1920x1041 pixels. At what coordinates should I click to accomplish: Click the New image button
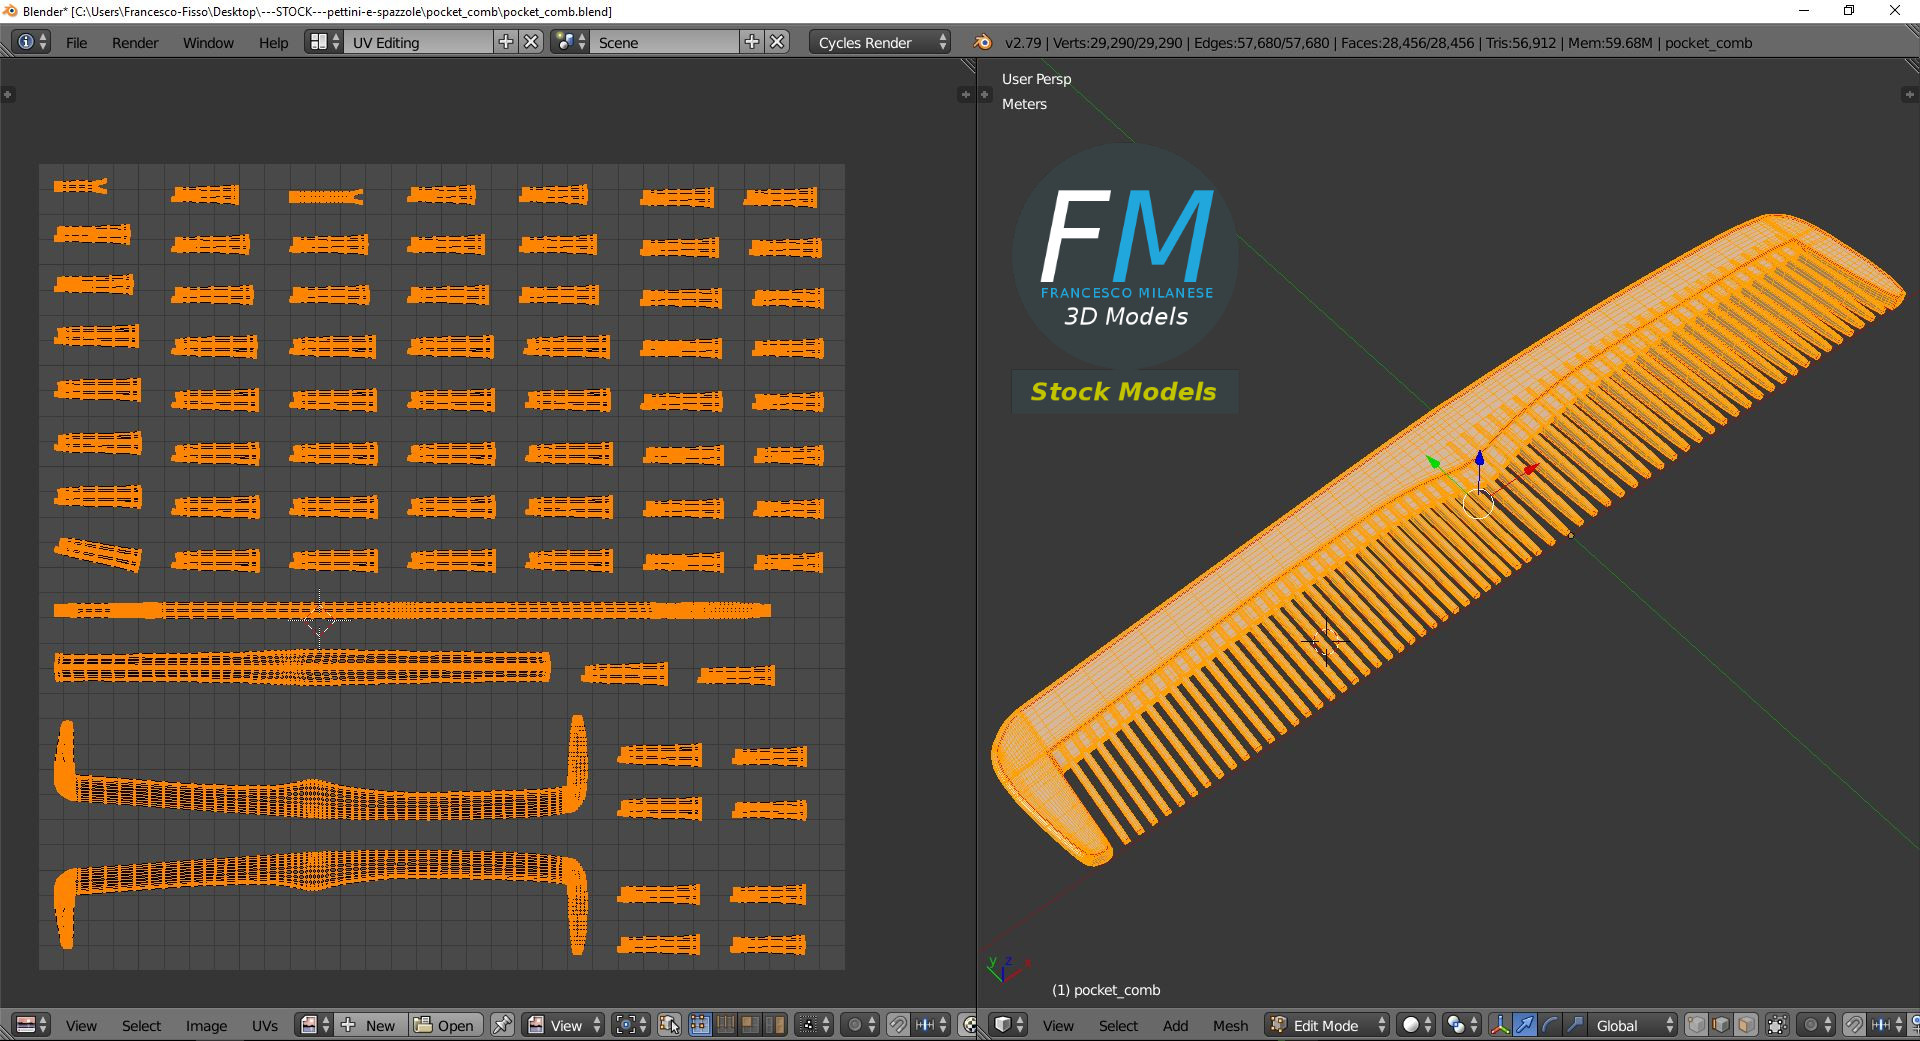[370, 1025]
